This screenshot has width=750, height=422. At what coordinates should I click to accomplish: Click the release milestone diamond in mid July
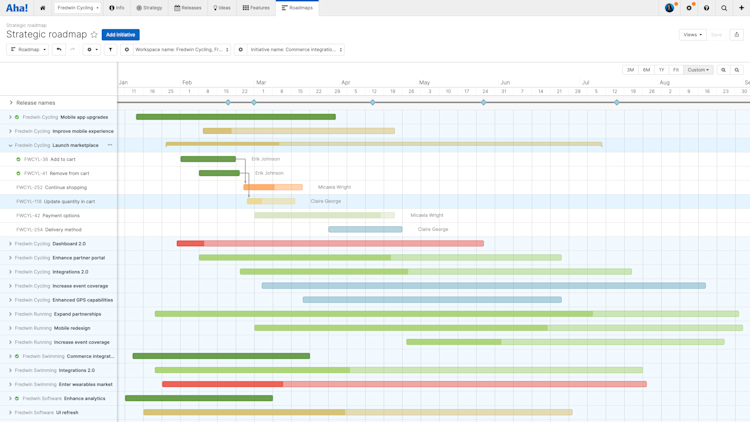[617, 102]
